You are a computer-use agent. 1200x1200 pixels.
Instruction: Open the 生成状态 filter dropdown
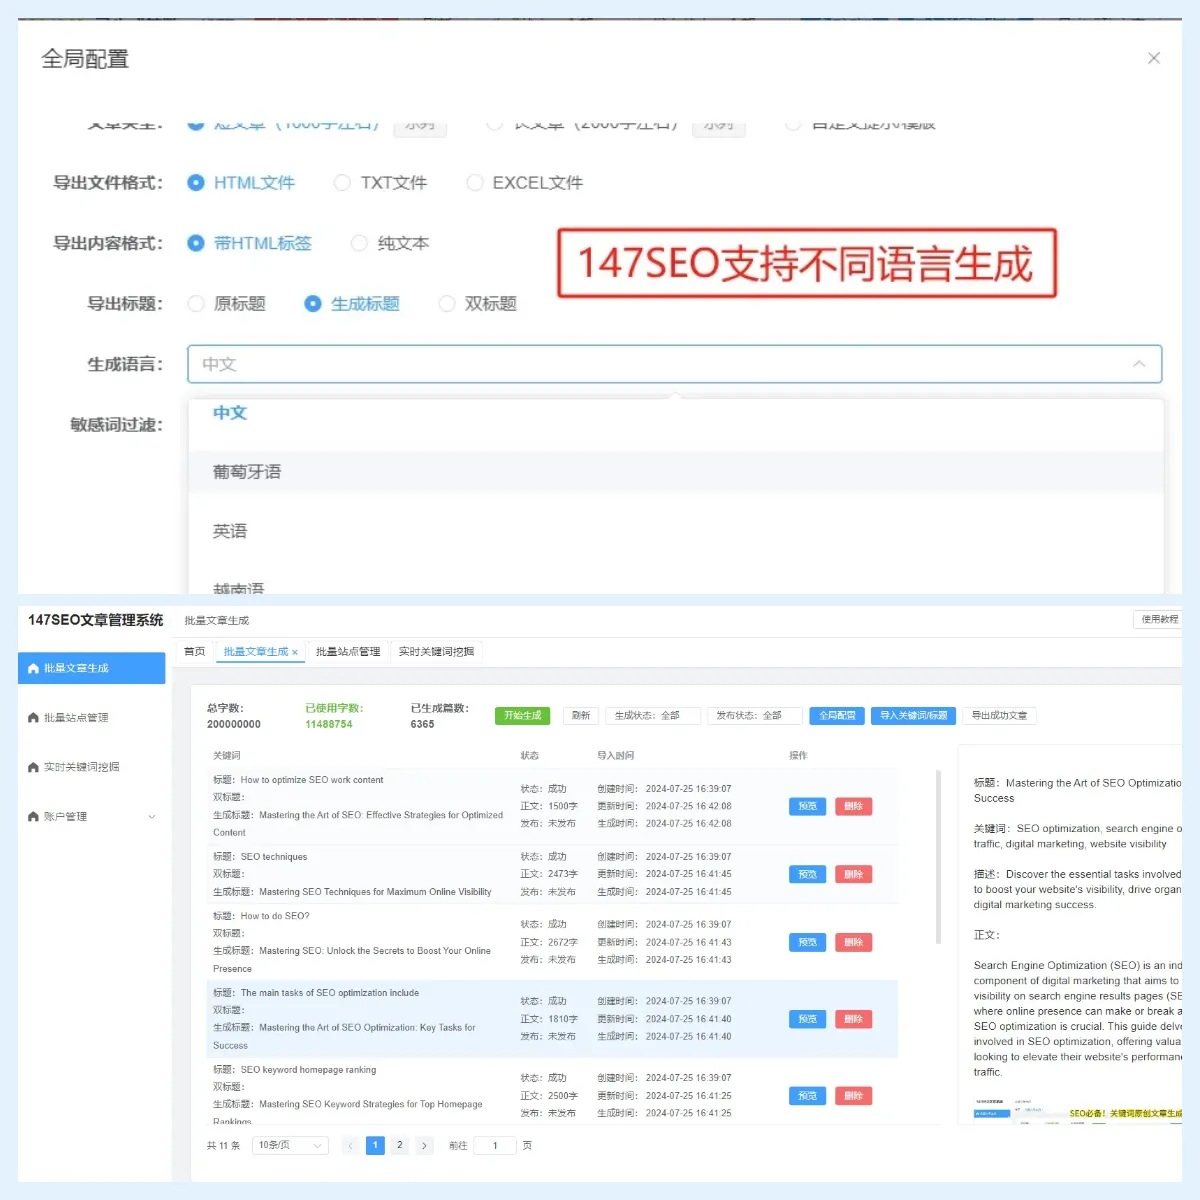coord(653,715)
